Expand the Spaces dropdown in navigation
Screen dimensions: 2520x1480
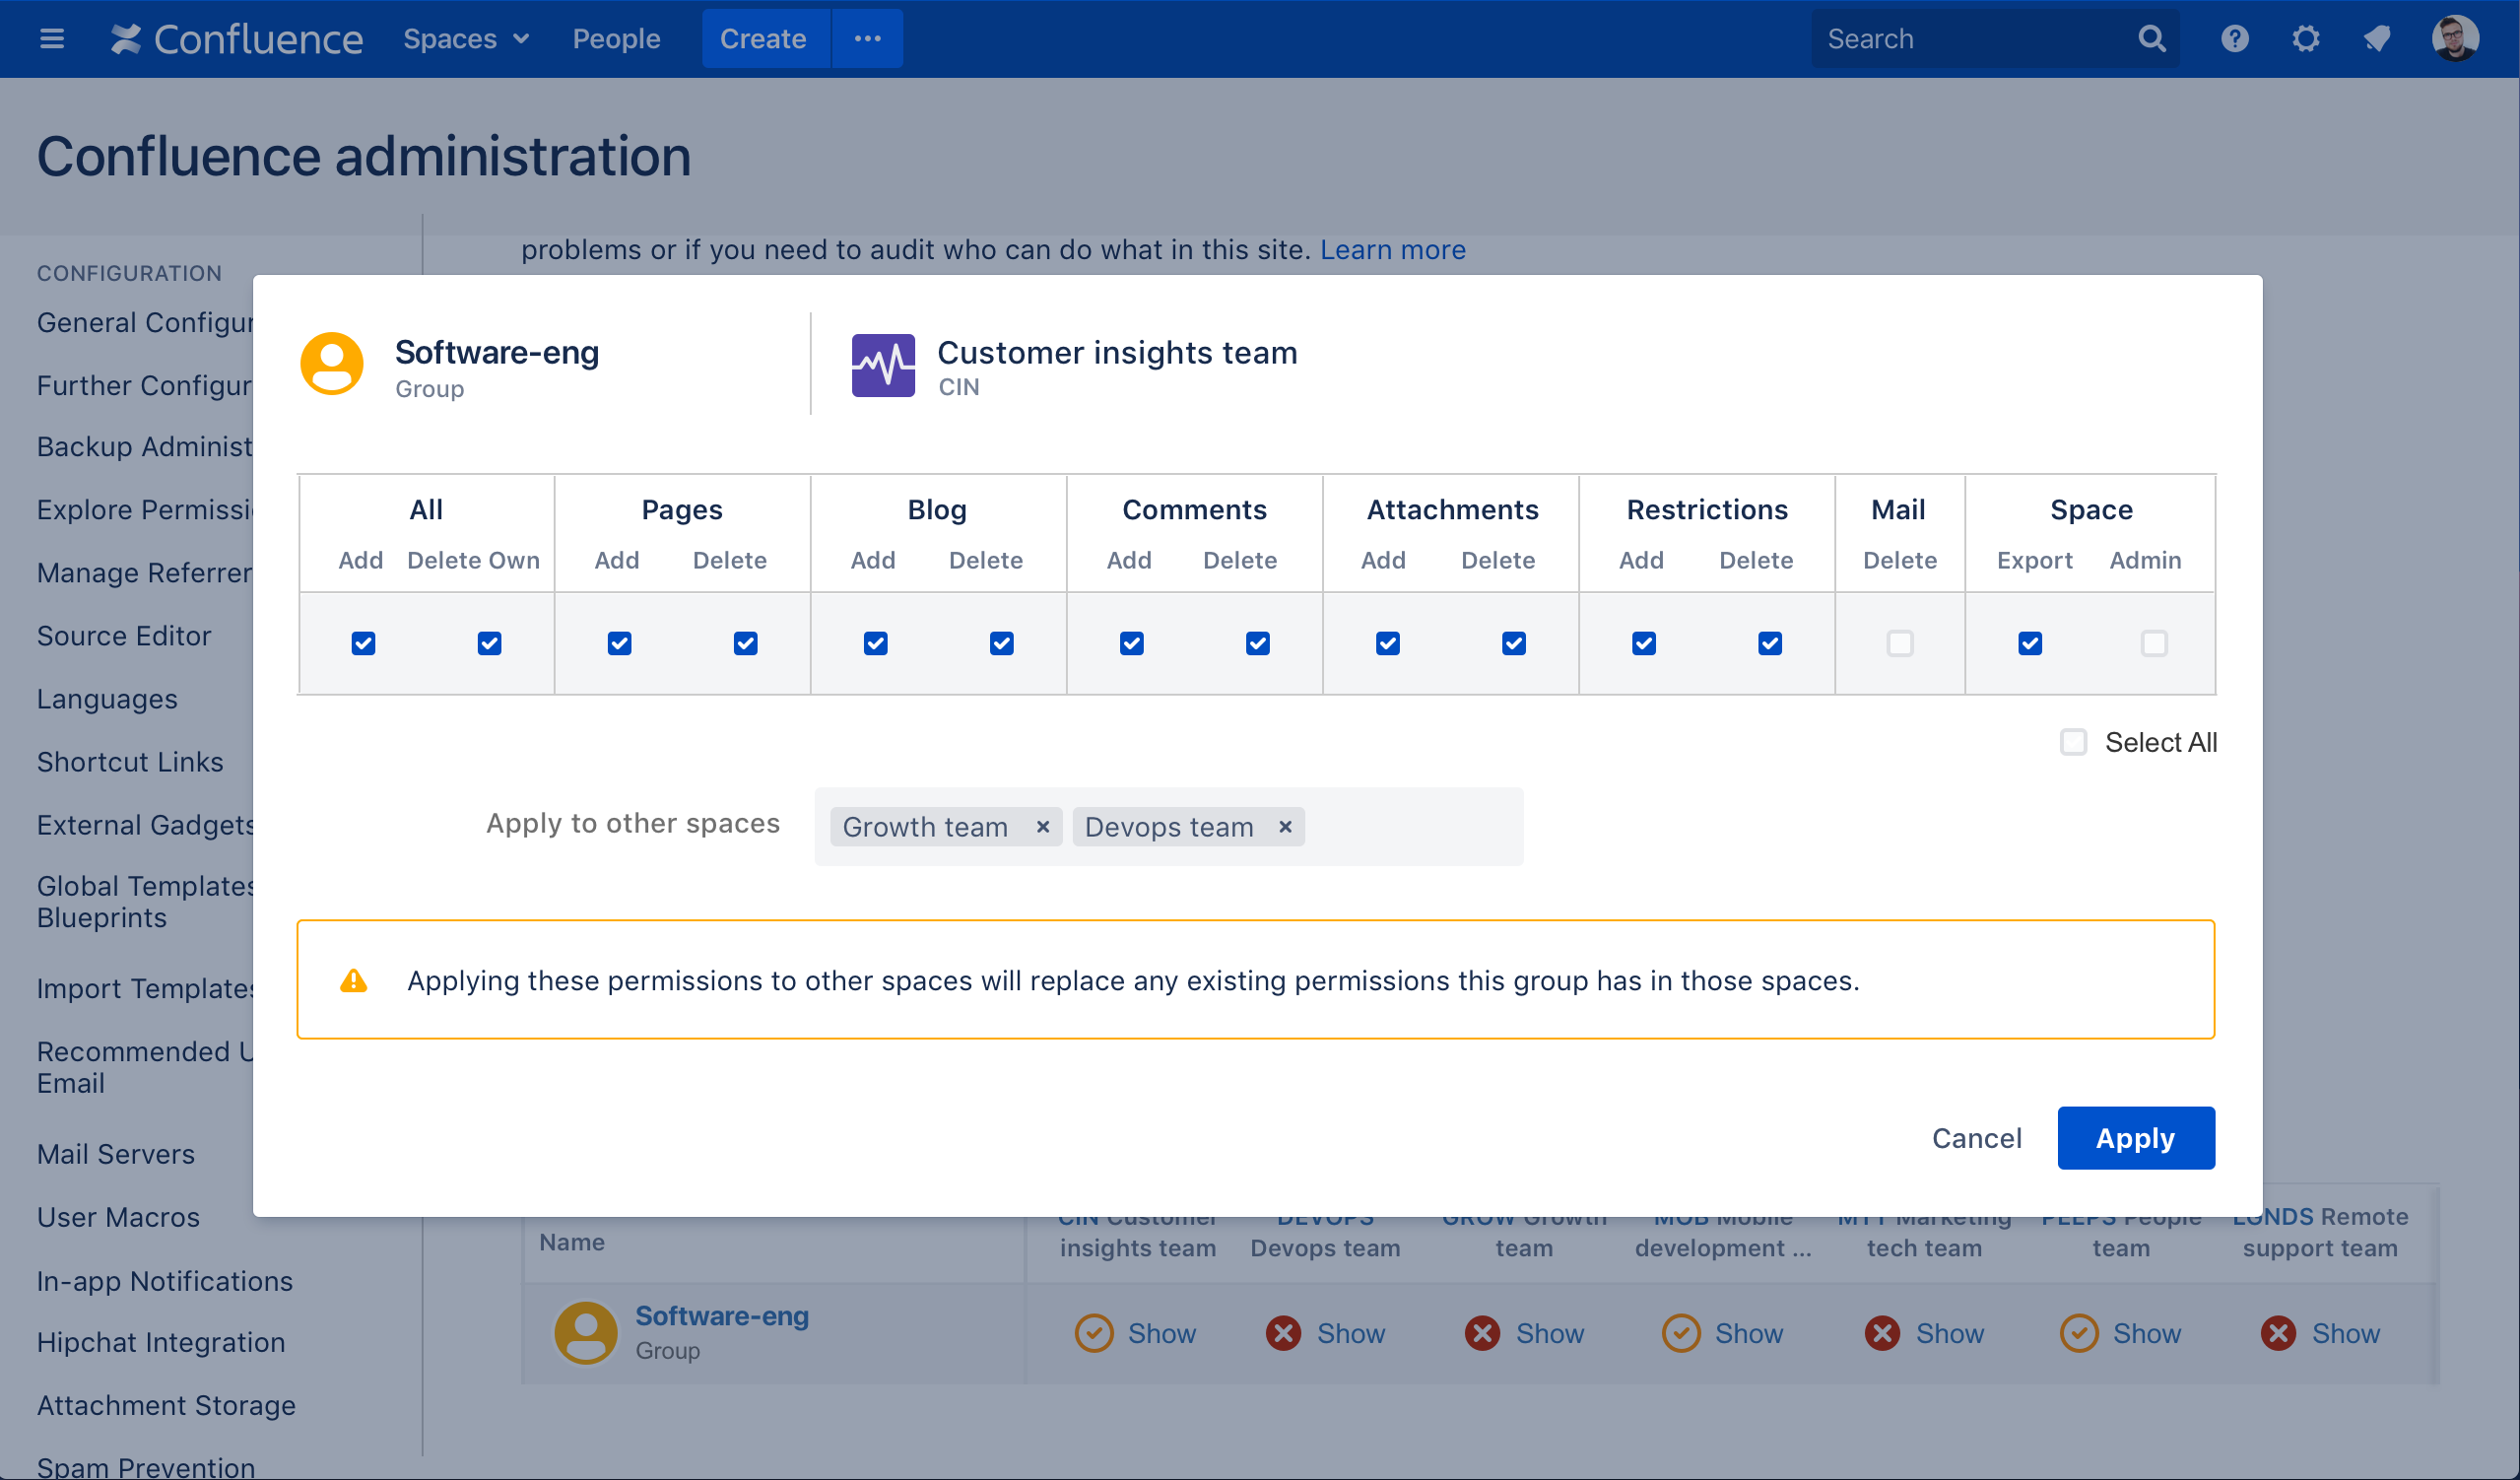(x=461, y=38)
